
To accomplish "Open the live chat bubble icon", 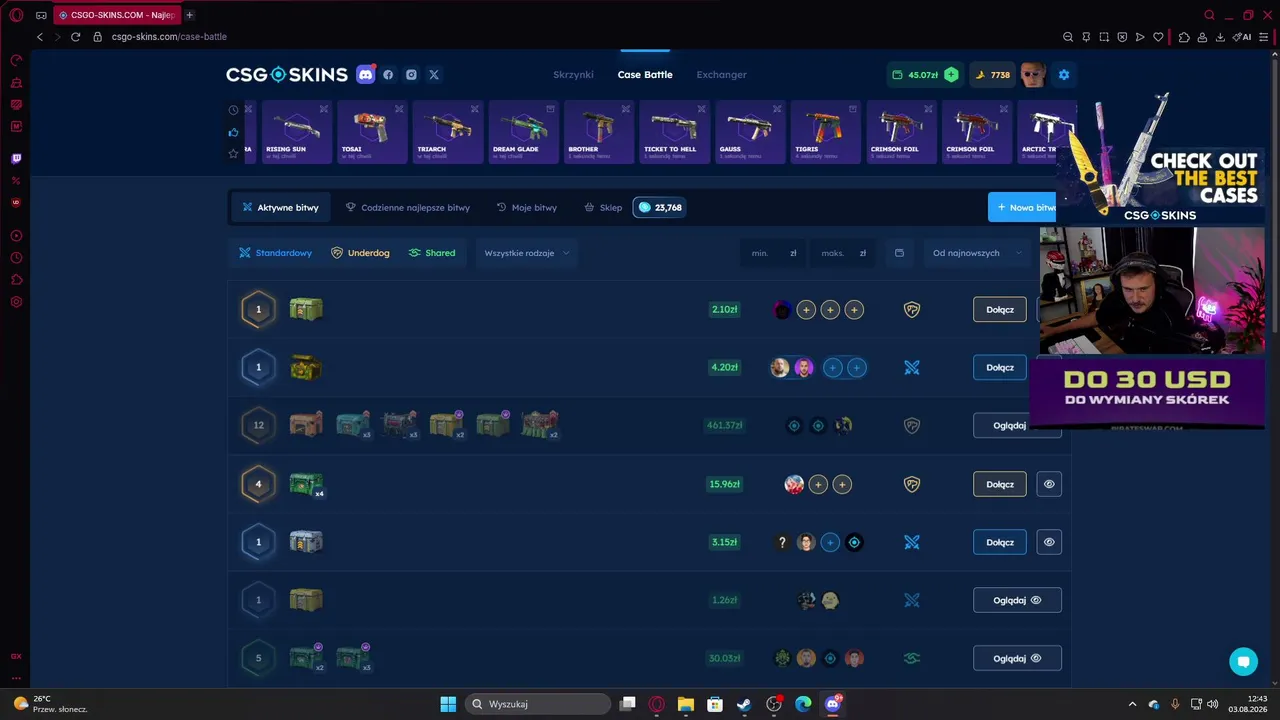I will pos(1243,661).
